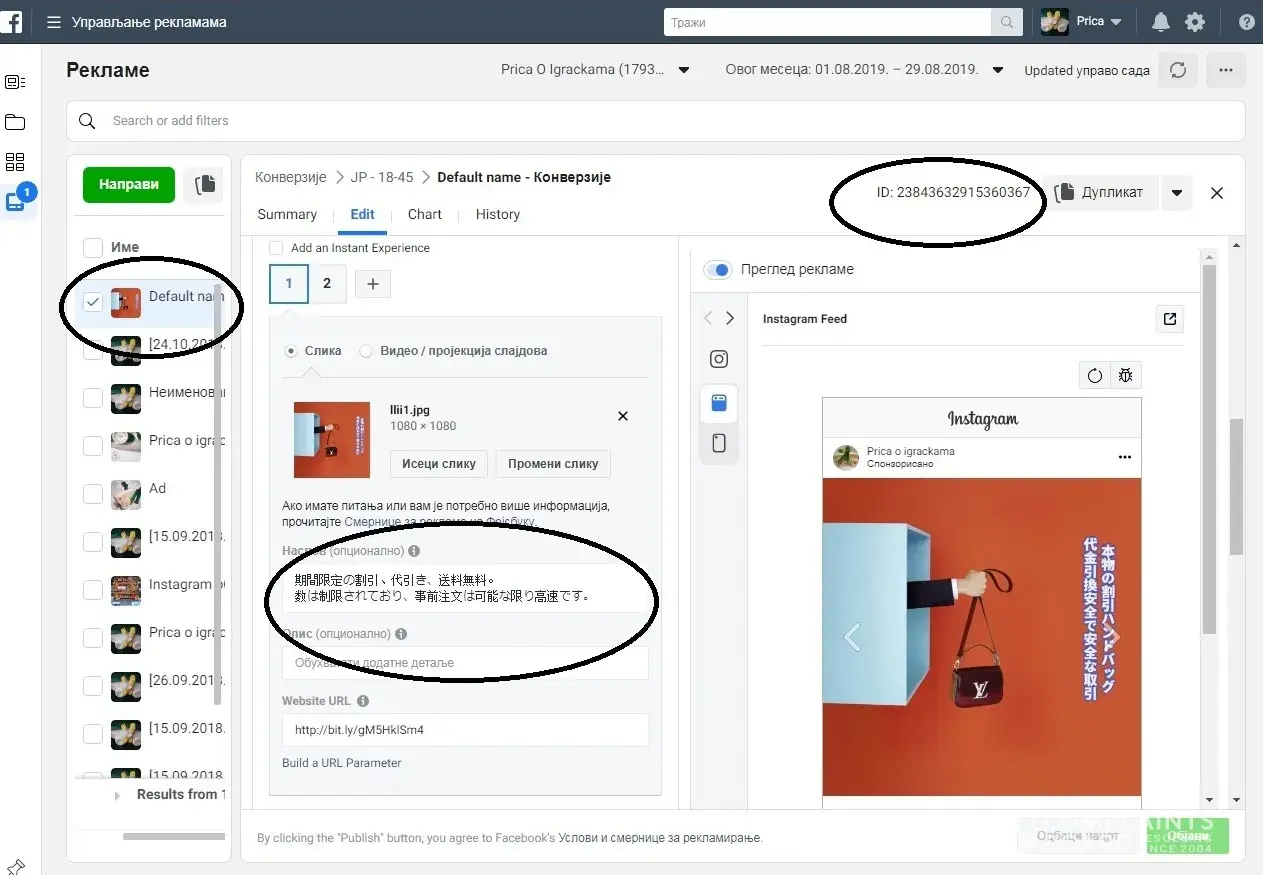Check the Add an Instant Experience box

point(276,248)
